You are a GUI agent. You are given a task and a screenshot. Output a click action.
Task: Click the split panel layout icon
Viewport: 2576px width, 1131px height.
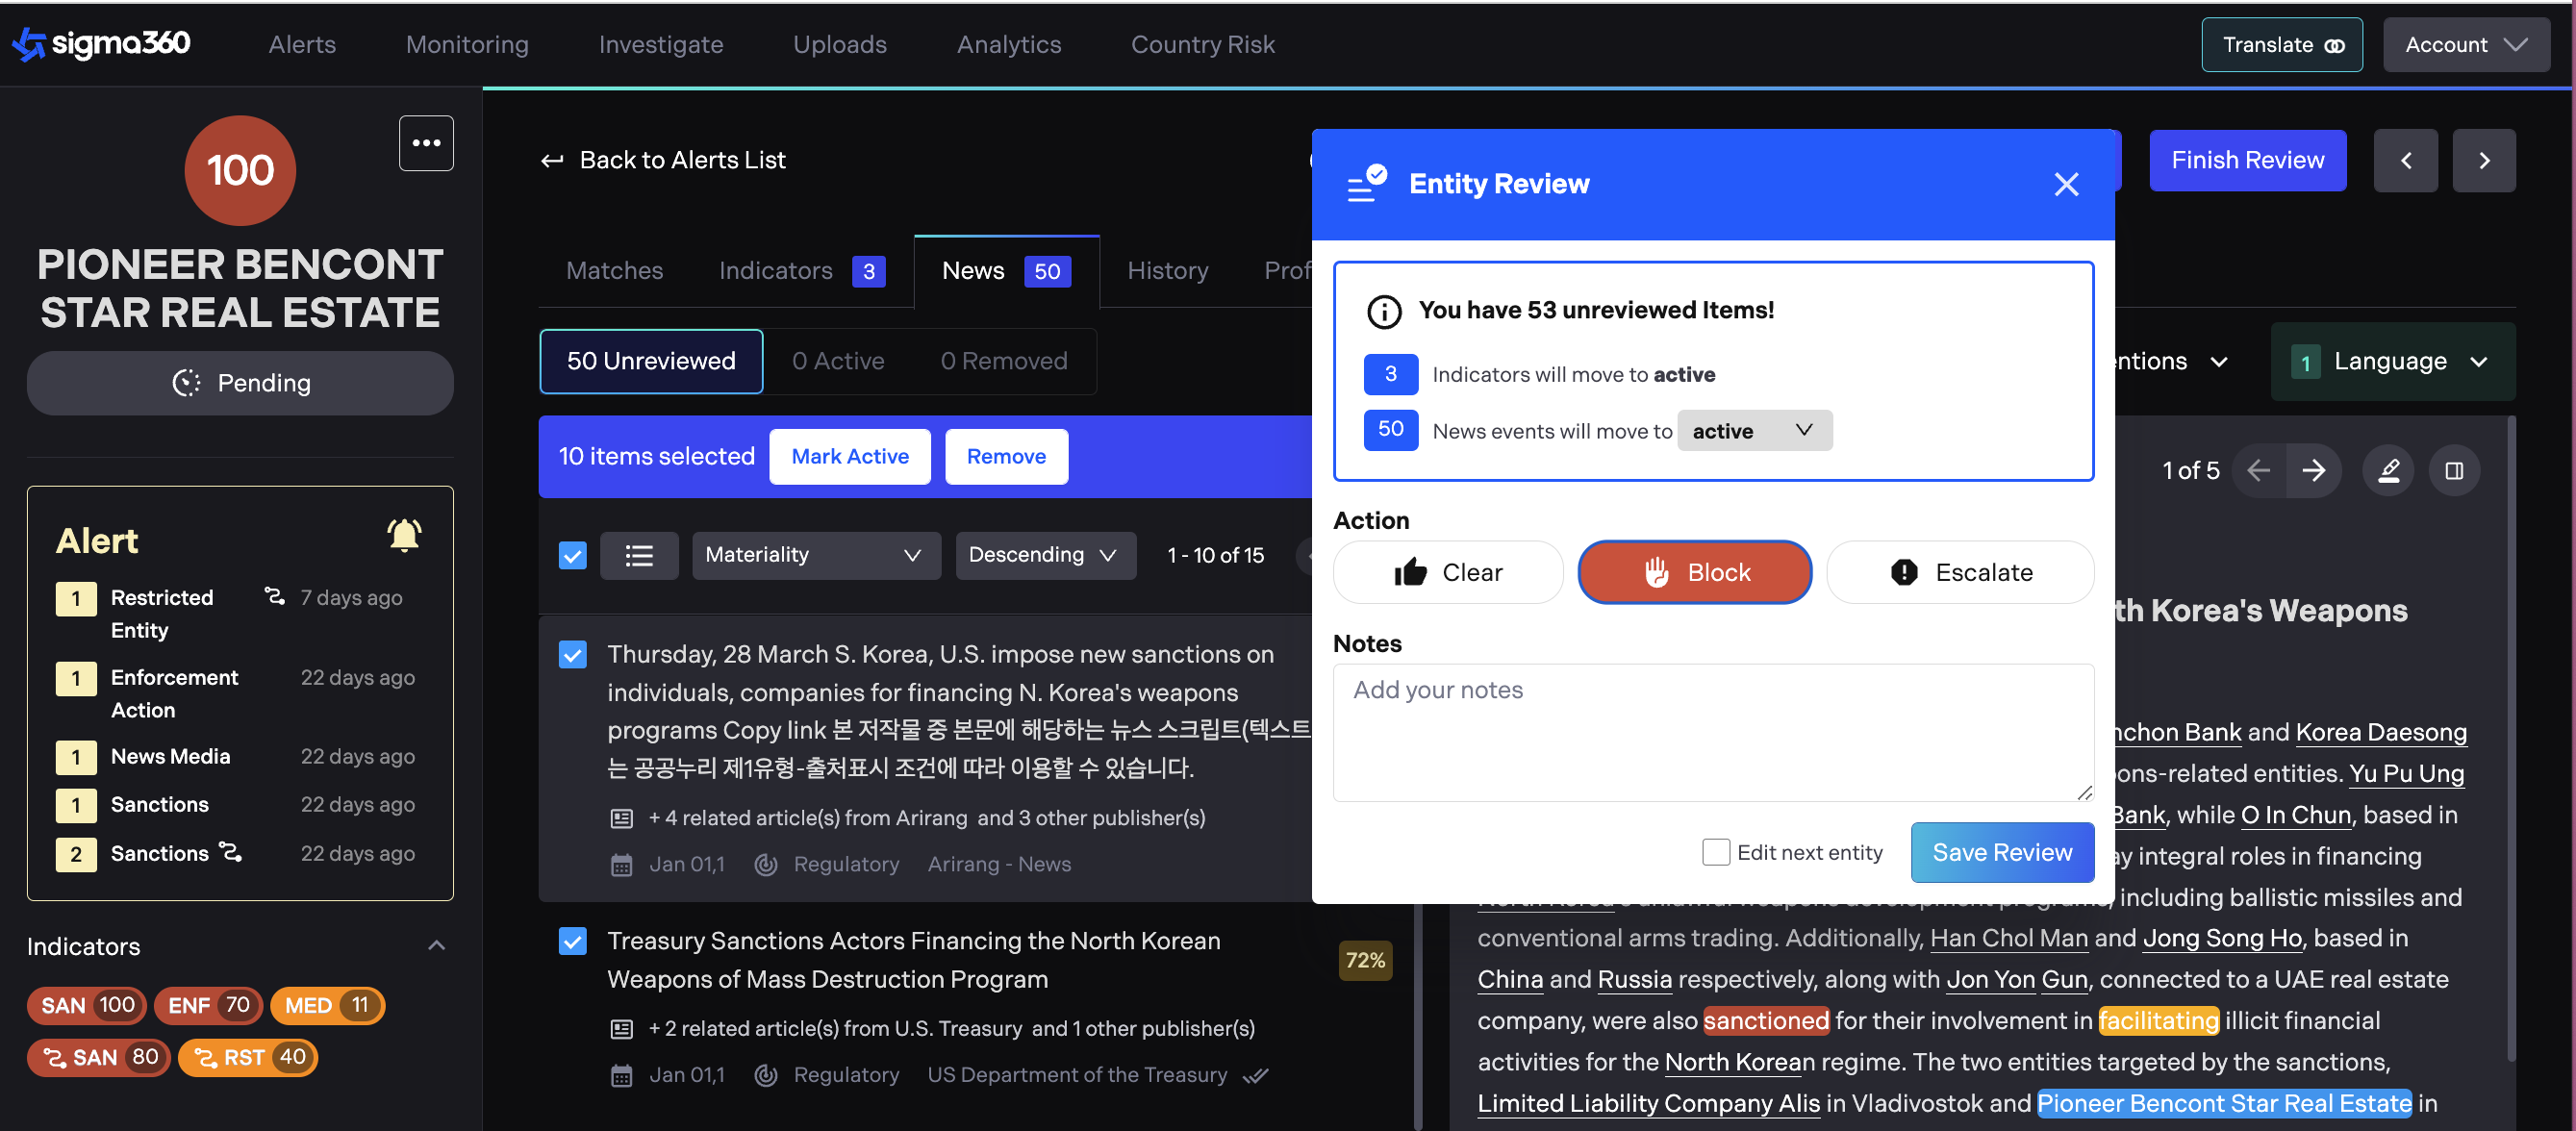(2454, 470)
